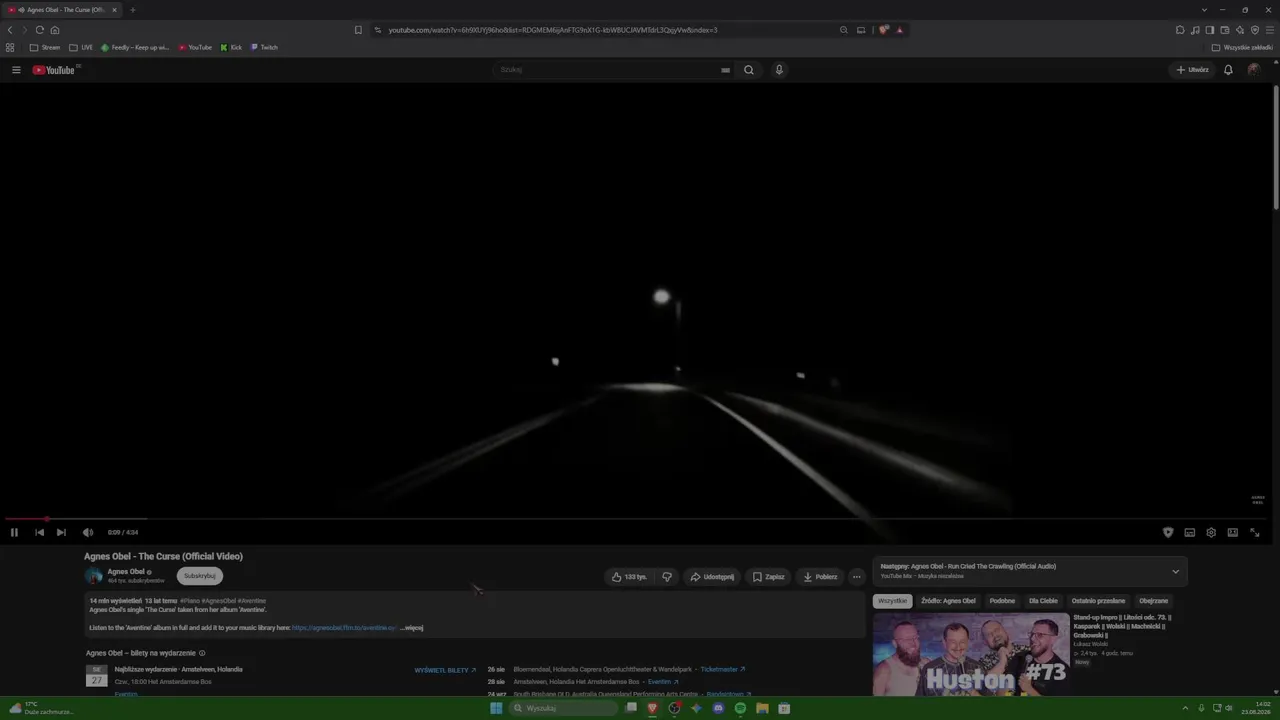Open Wszystkie zakładki bookmarks folder
1280x720 pixels.
1242,47
